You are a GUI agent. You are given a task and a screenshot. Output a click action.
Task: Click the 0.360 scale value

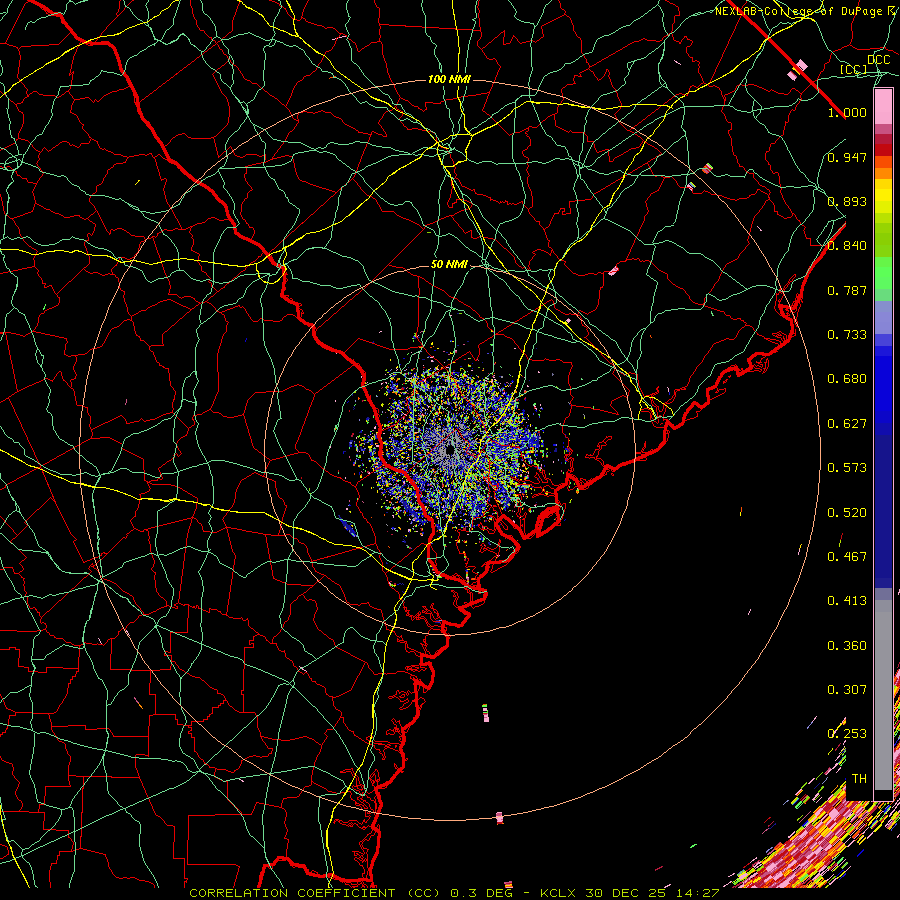pos(847,646)
